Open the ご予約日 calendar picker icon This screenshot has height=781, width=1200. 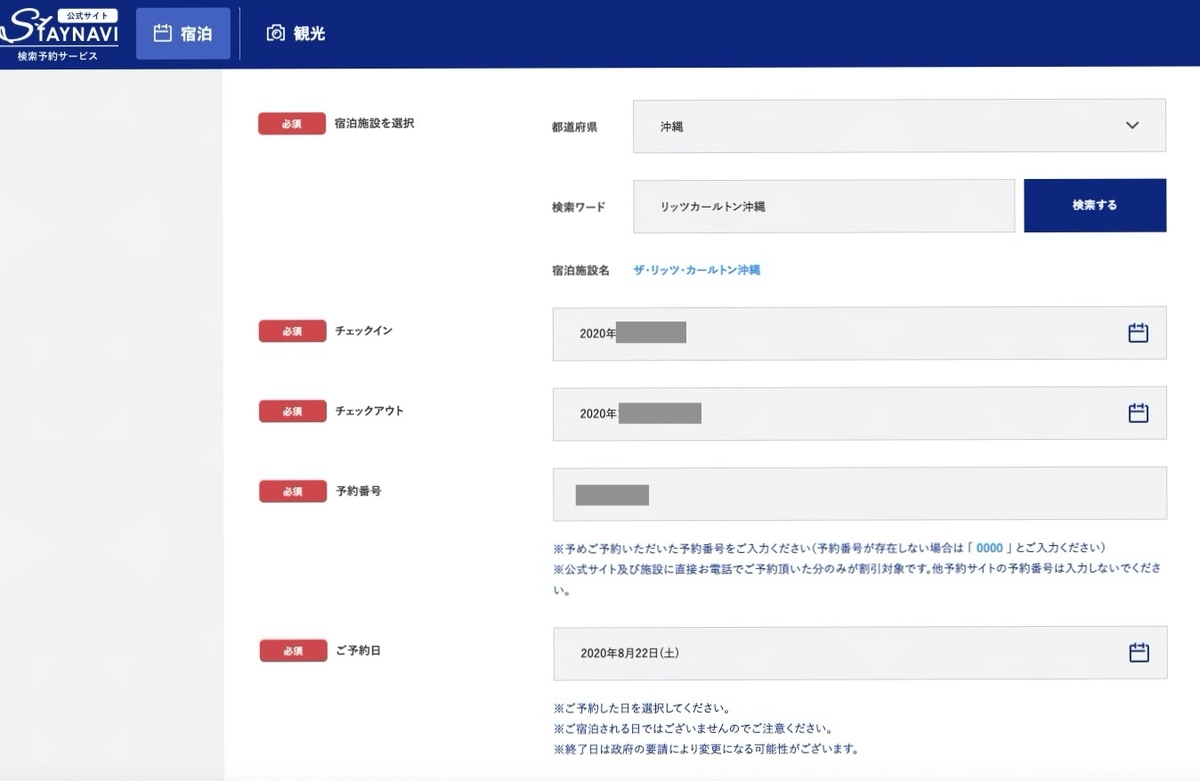[x=1138, y=653]
